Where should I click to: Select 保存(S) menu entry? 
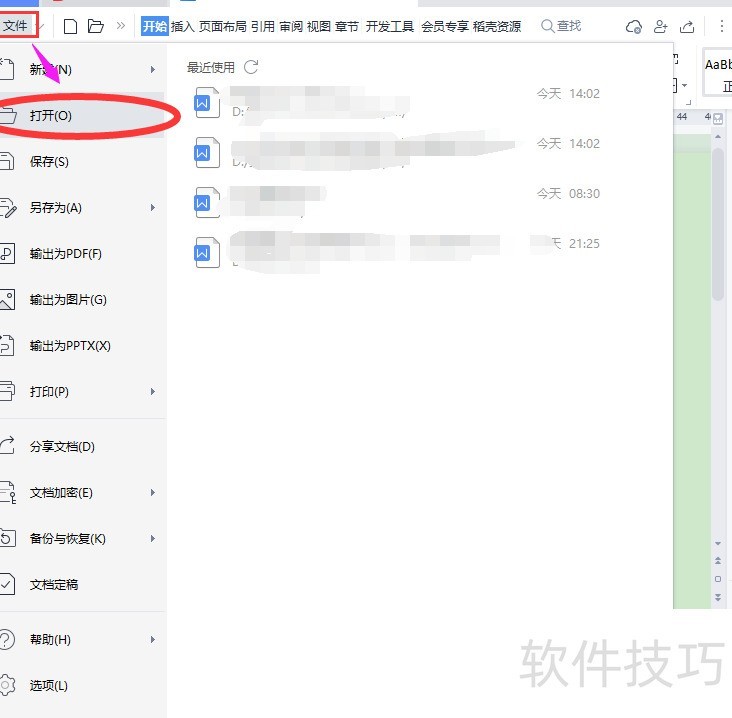pyautogui.click(x=82, y=162)
